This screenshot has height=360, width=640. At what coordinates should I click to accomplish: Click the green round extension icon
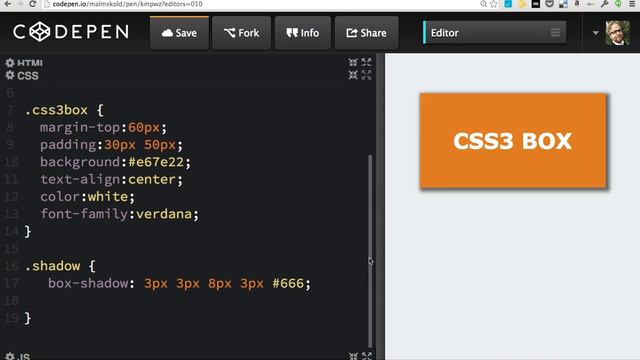(618, 4)
